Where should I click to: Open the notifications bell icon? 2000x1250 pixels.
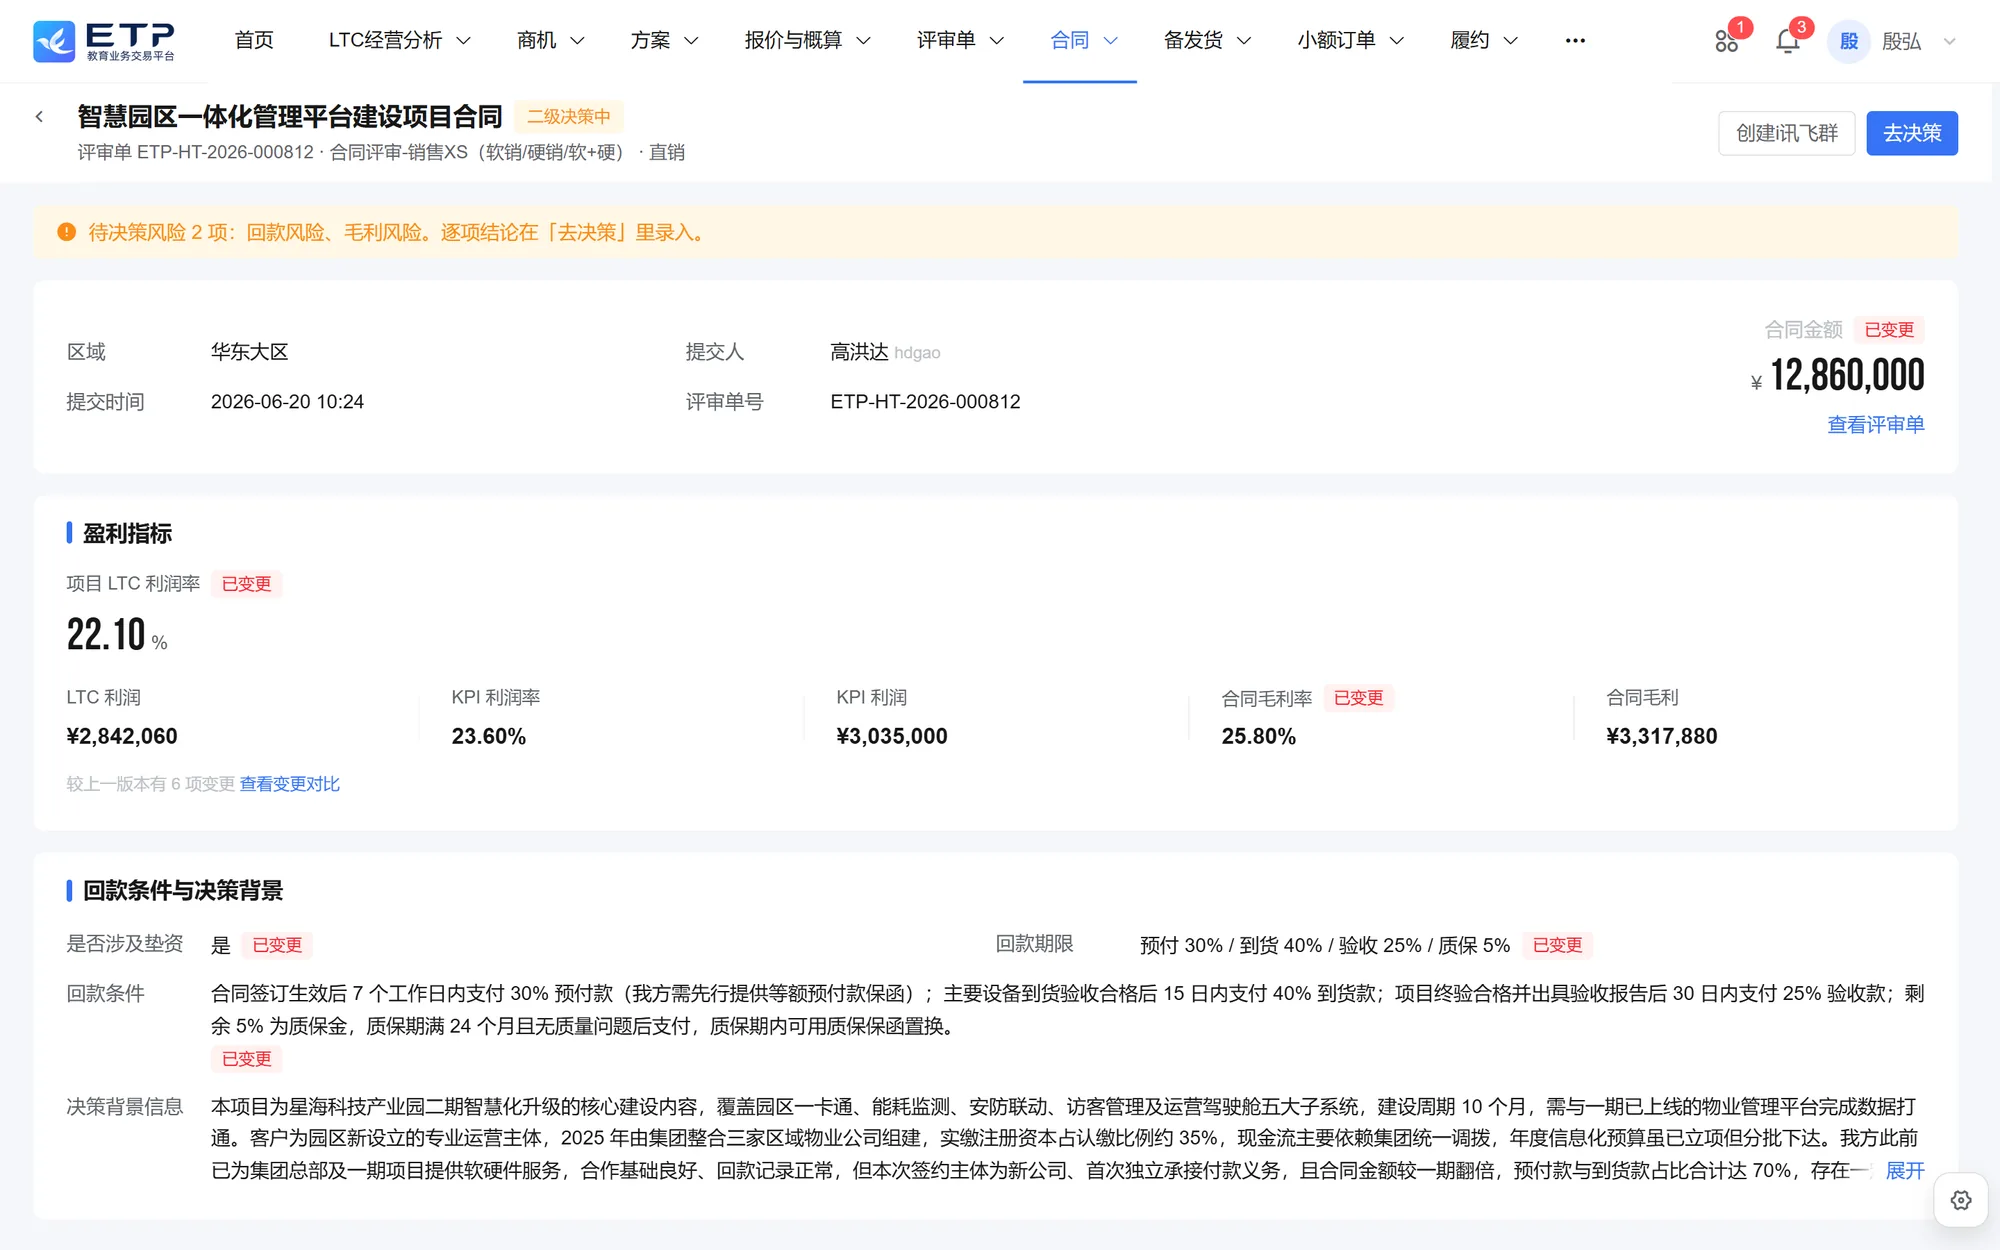click(1787, 41)
